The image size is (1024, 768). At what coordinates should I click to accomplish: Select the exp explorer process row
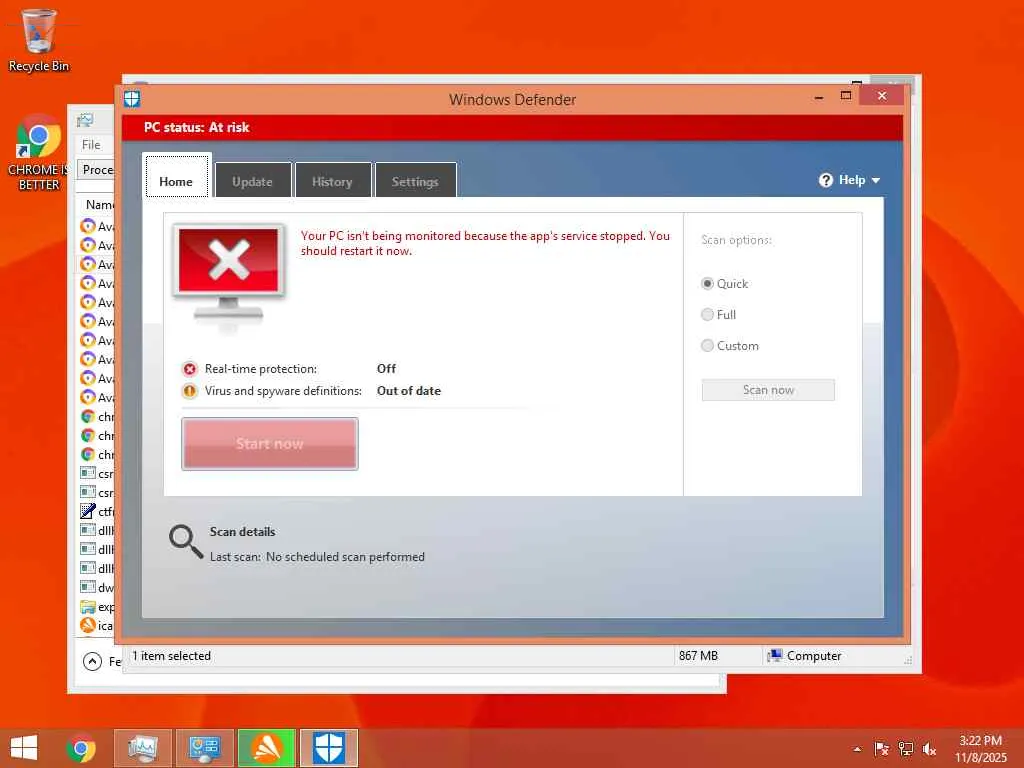(97, 607)
